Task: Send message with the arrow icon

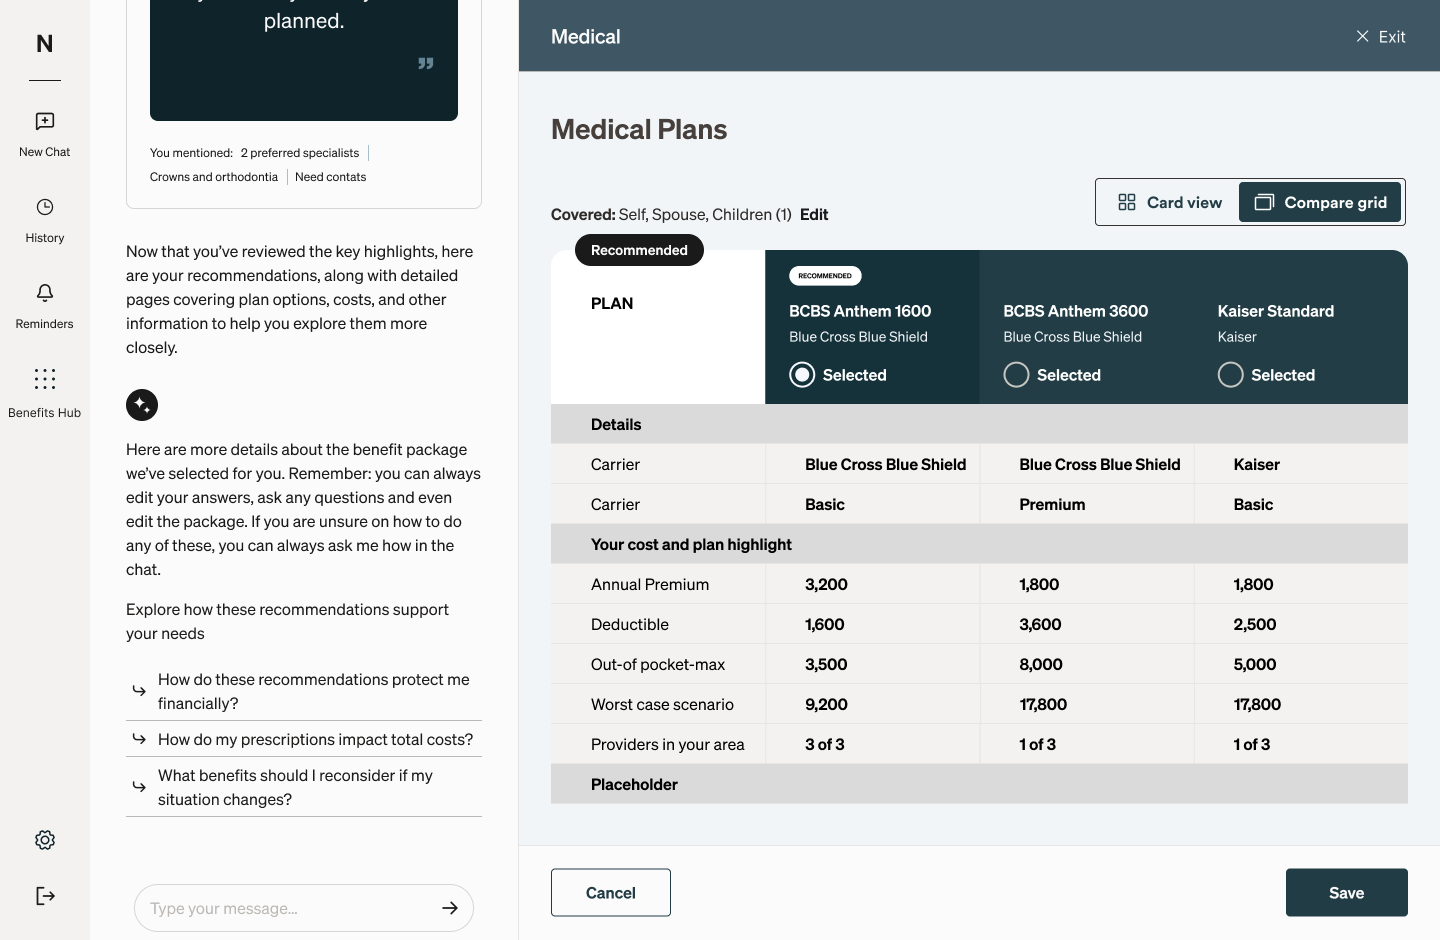Action: (450, 908)
